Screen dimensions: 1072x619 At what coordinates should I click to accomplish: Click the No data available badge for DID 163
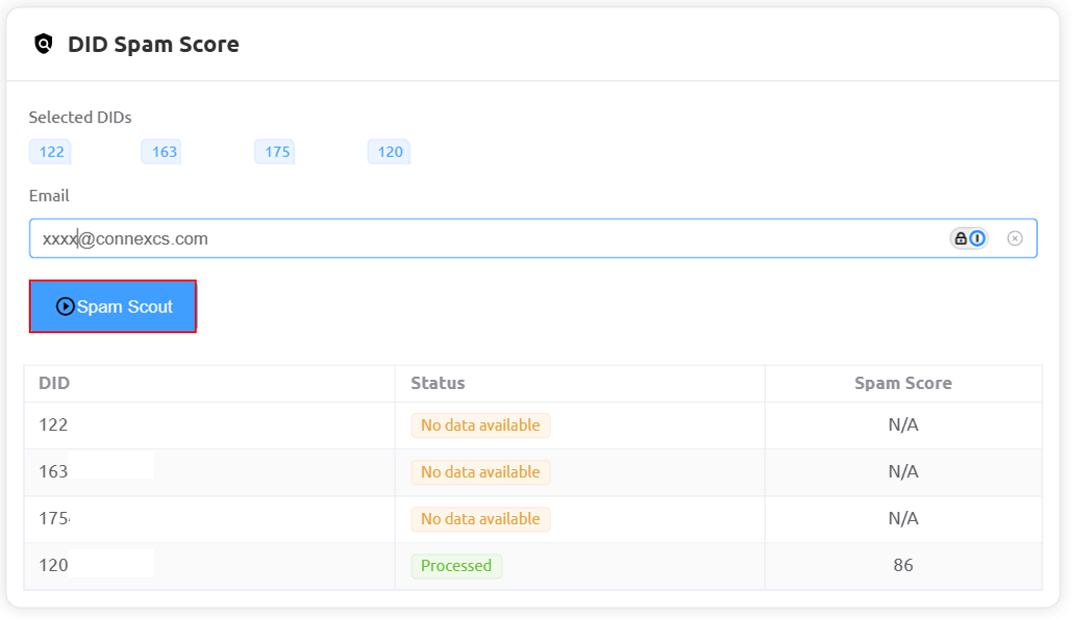(481, 472)
